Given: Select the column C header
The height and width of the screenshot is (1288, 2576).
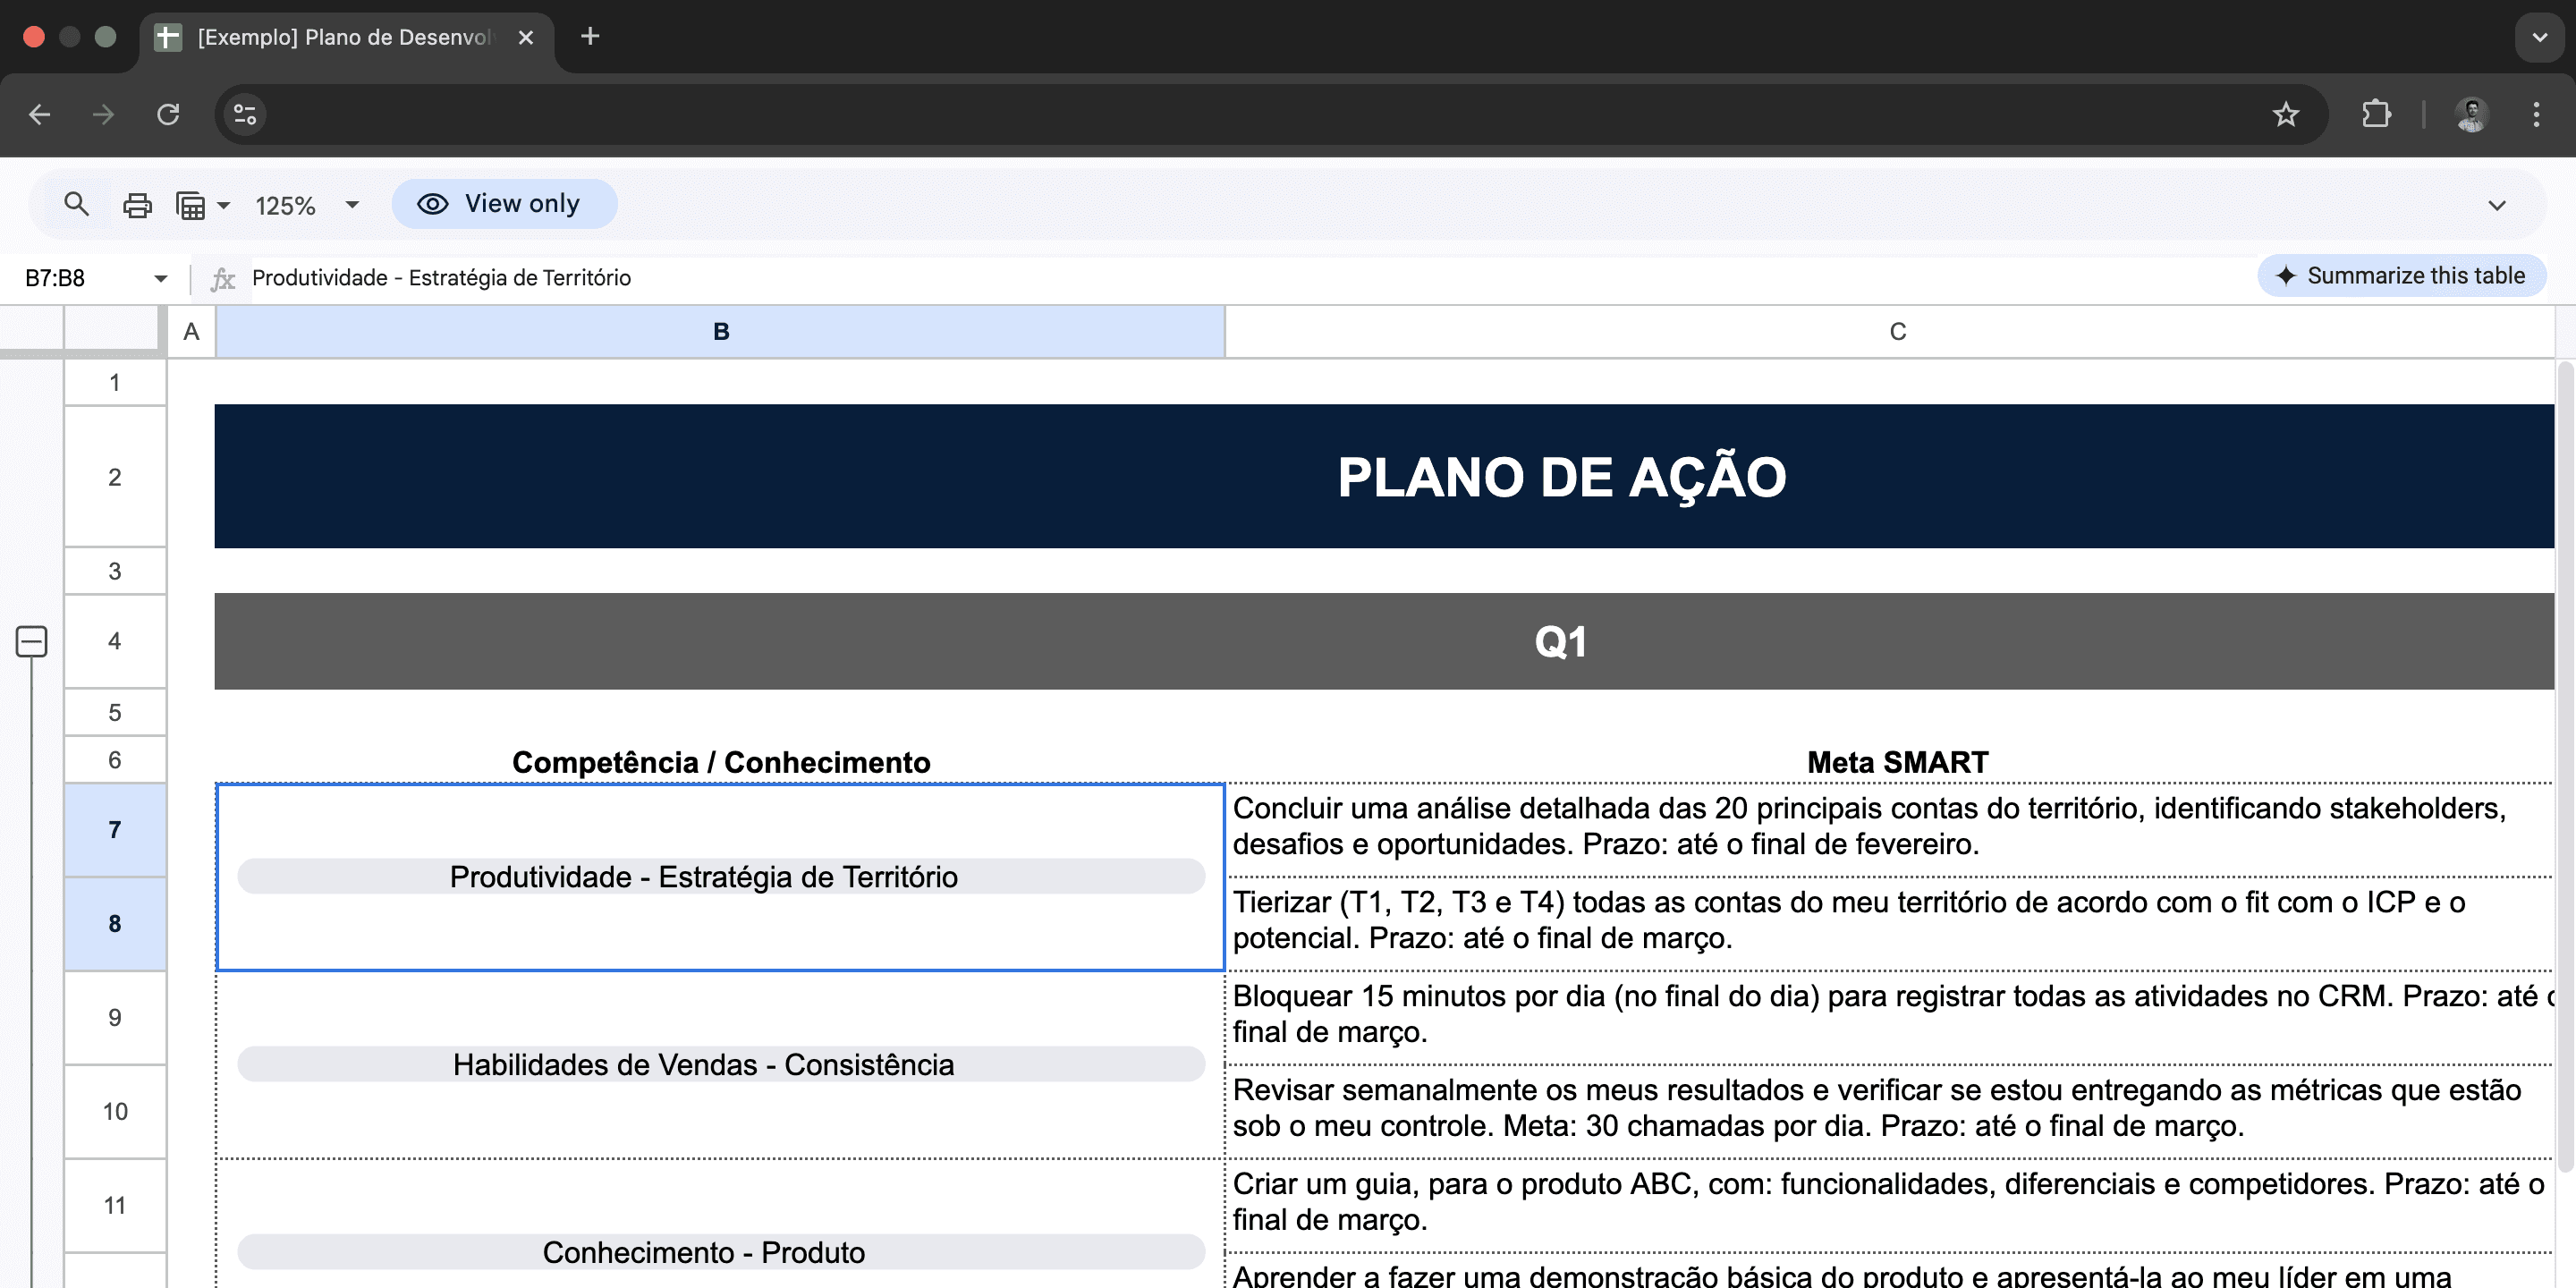Looking at the screenshot, I should [x=1896, y=332].
